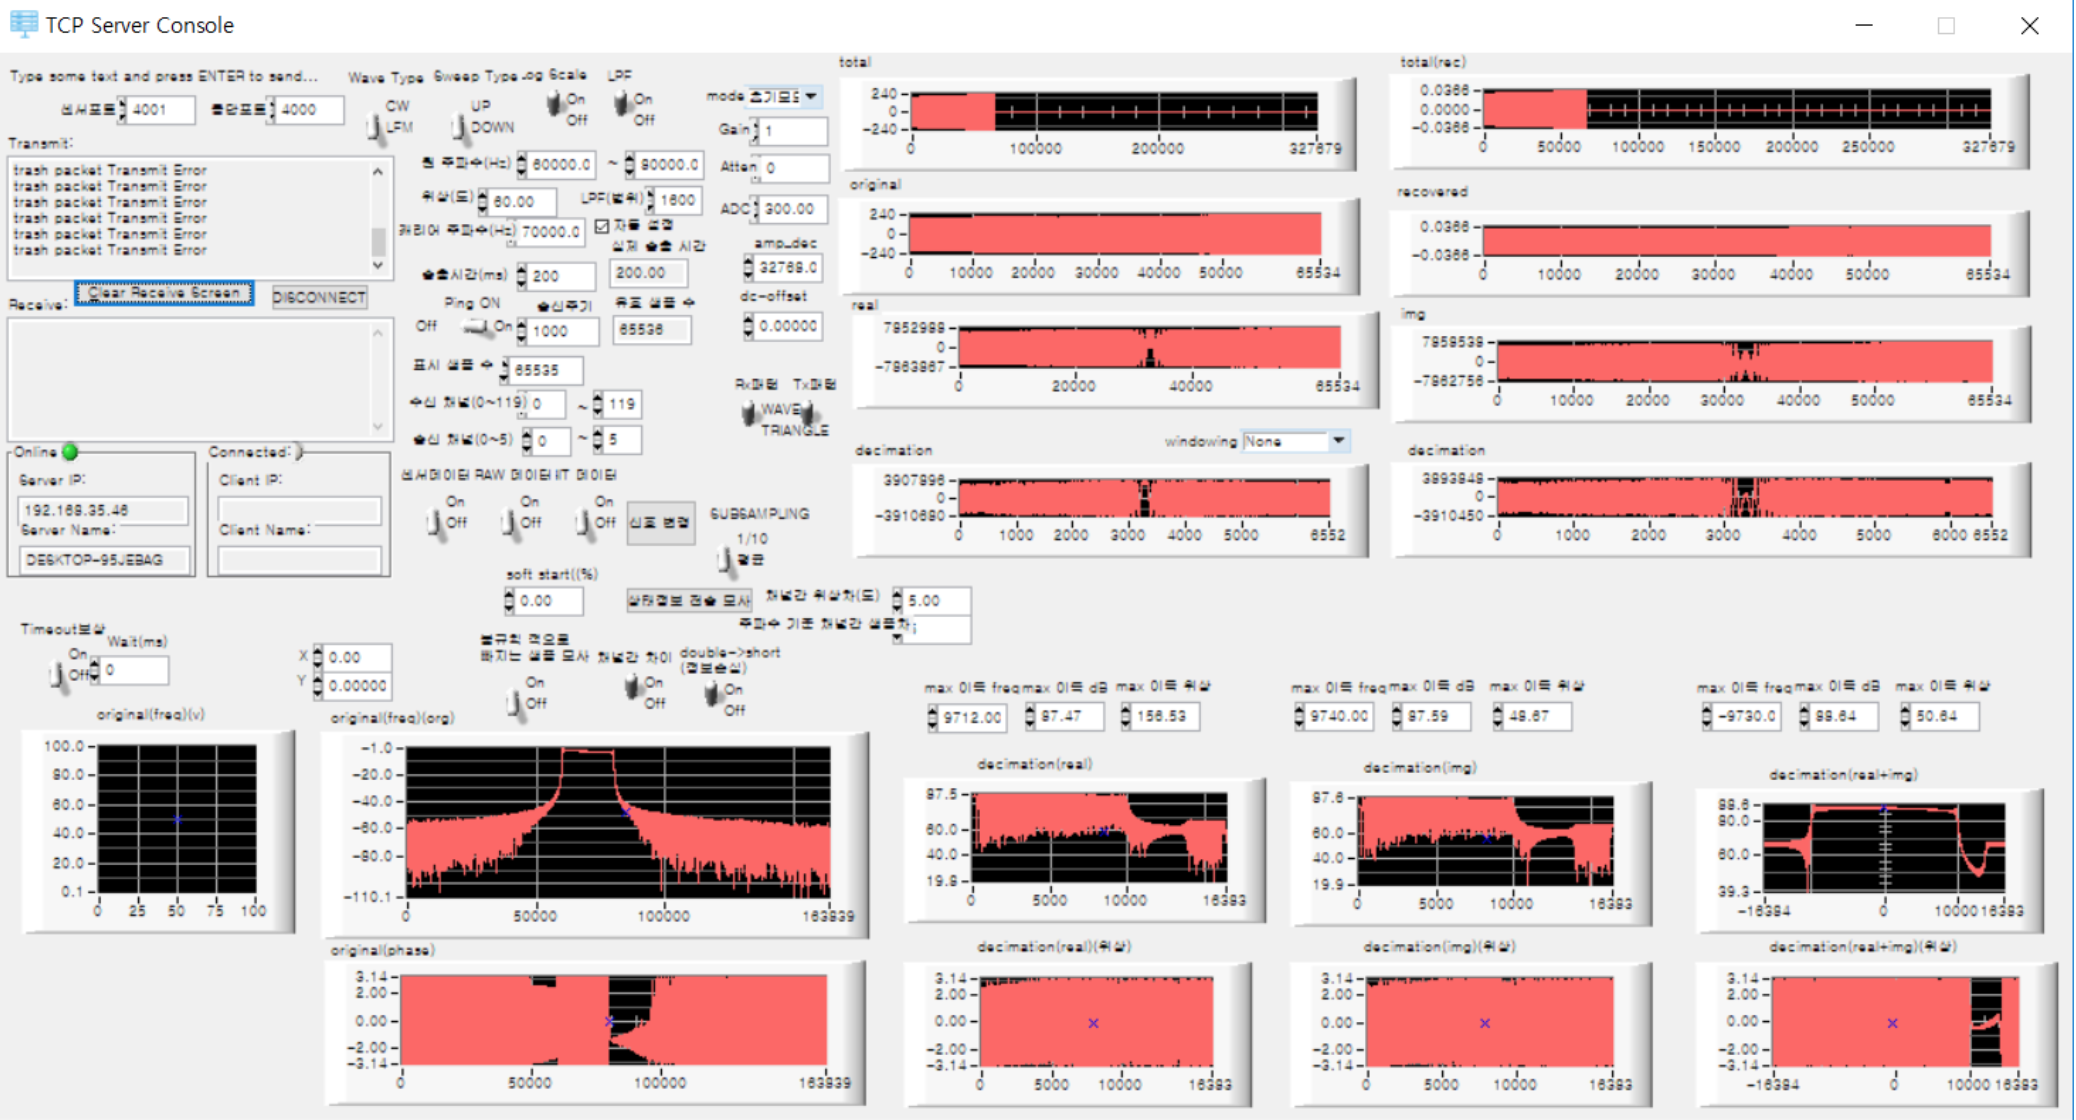Click the Server IP 192.168.35.46 field
The width and height of the screenshot is (2076, 1120).
point(103,510)
